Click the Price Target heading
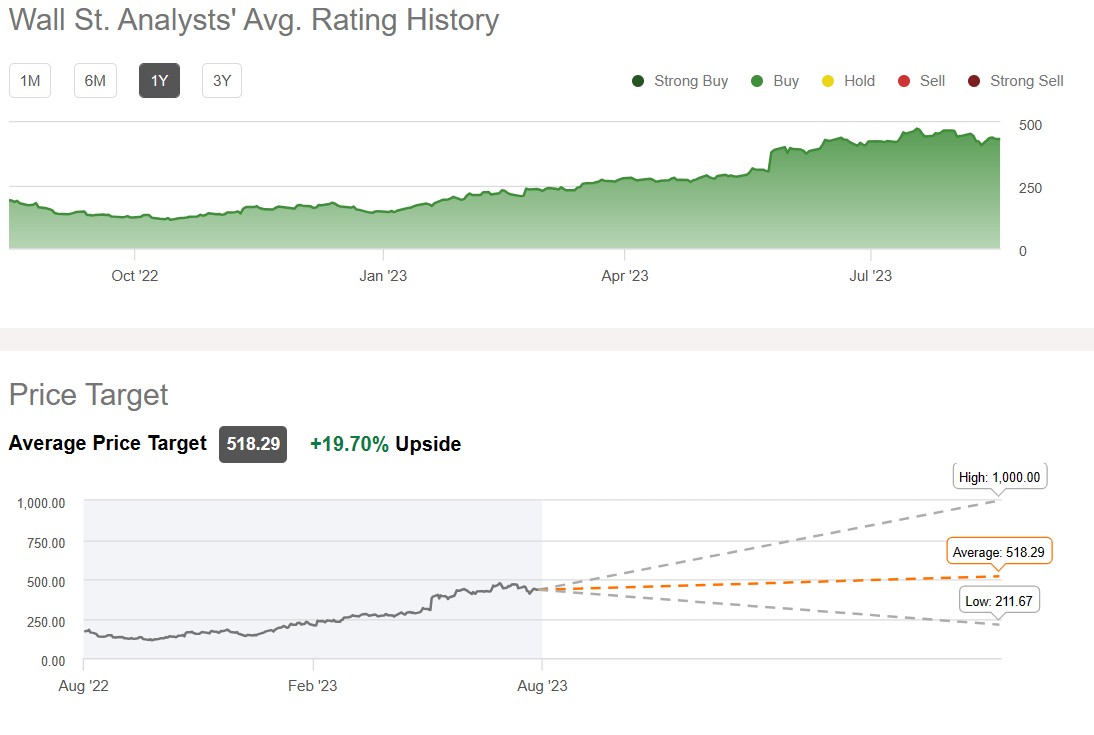Viewport: 1094px width, 735px height. (x=89, y=395)
